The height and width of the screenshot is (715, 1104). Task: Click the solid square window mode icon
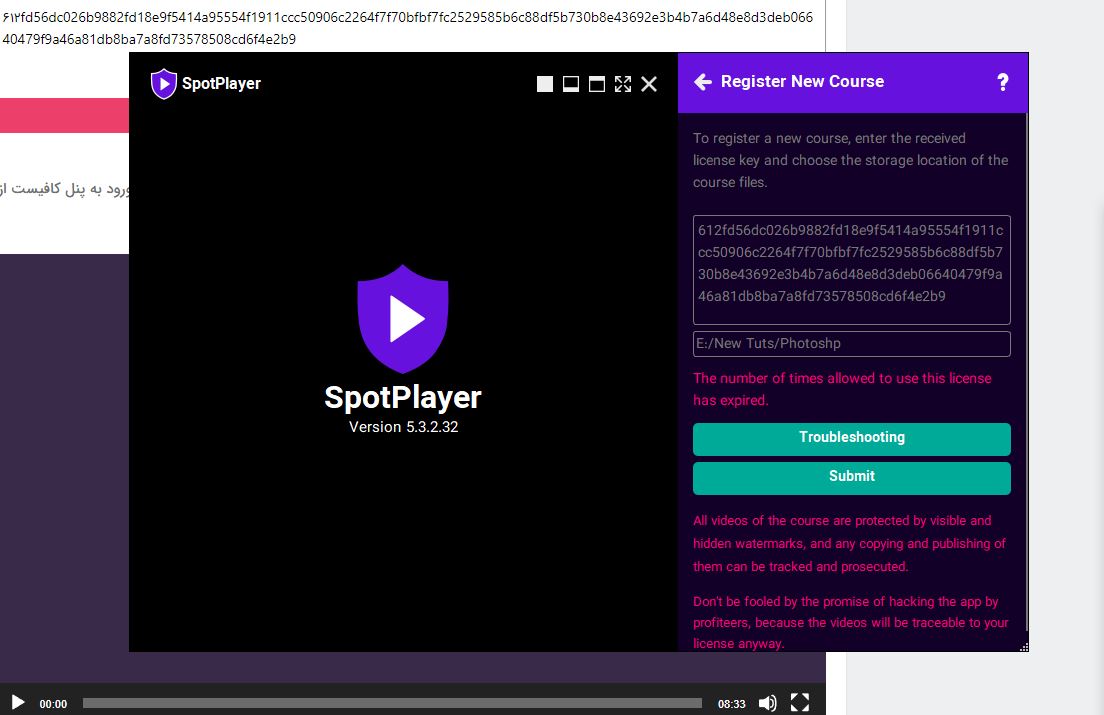[545, 84]
